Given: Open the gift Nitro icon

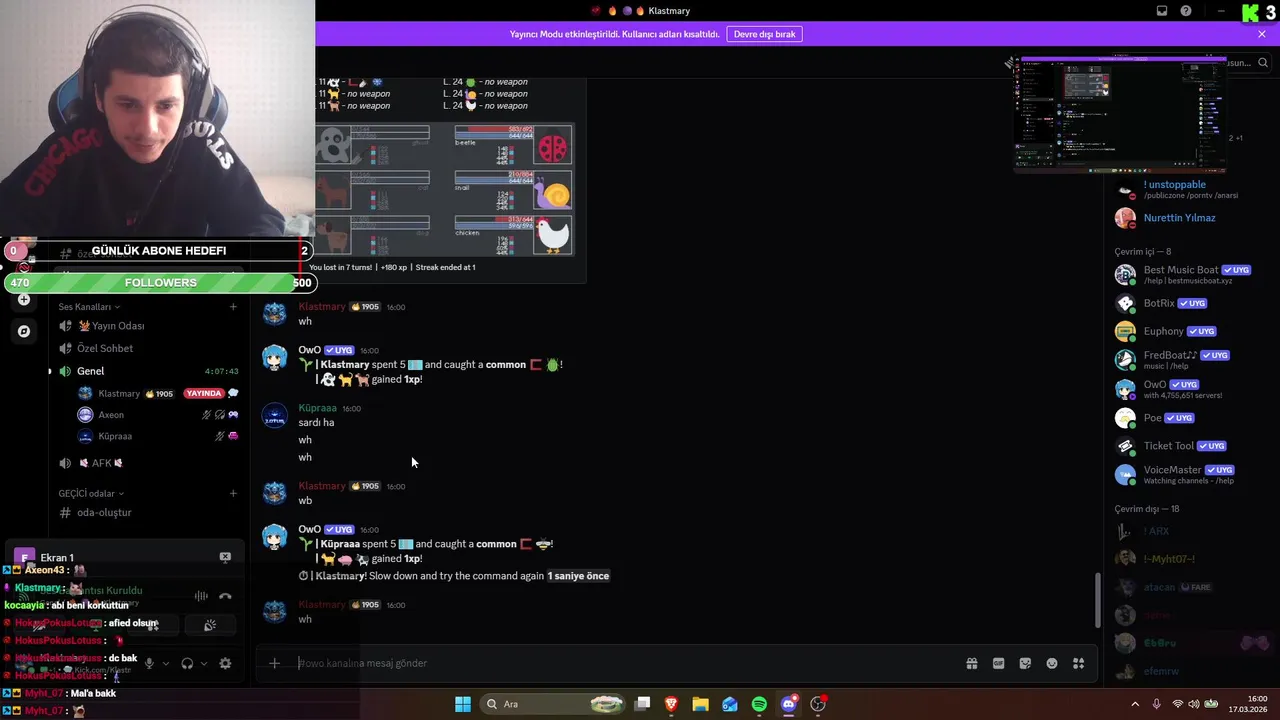Looking at the screenshot, I should [x=971, y=663].
